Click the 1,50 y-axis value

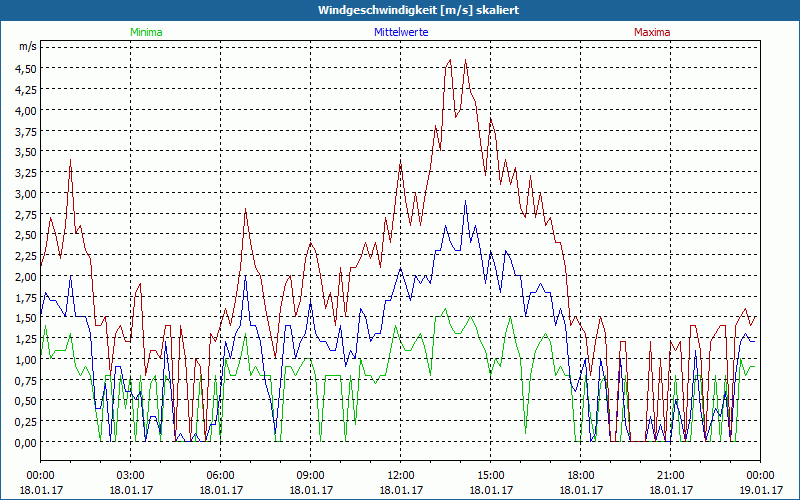tap(28, 318)
